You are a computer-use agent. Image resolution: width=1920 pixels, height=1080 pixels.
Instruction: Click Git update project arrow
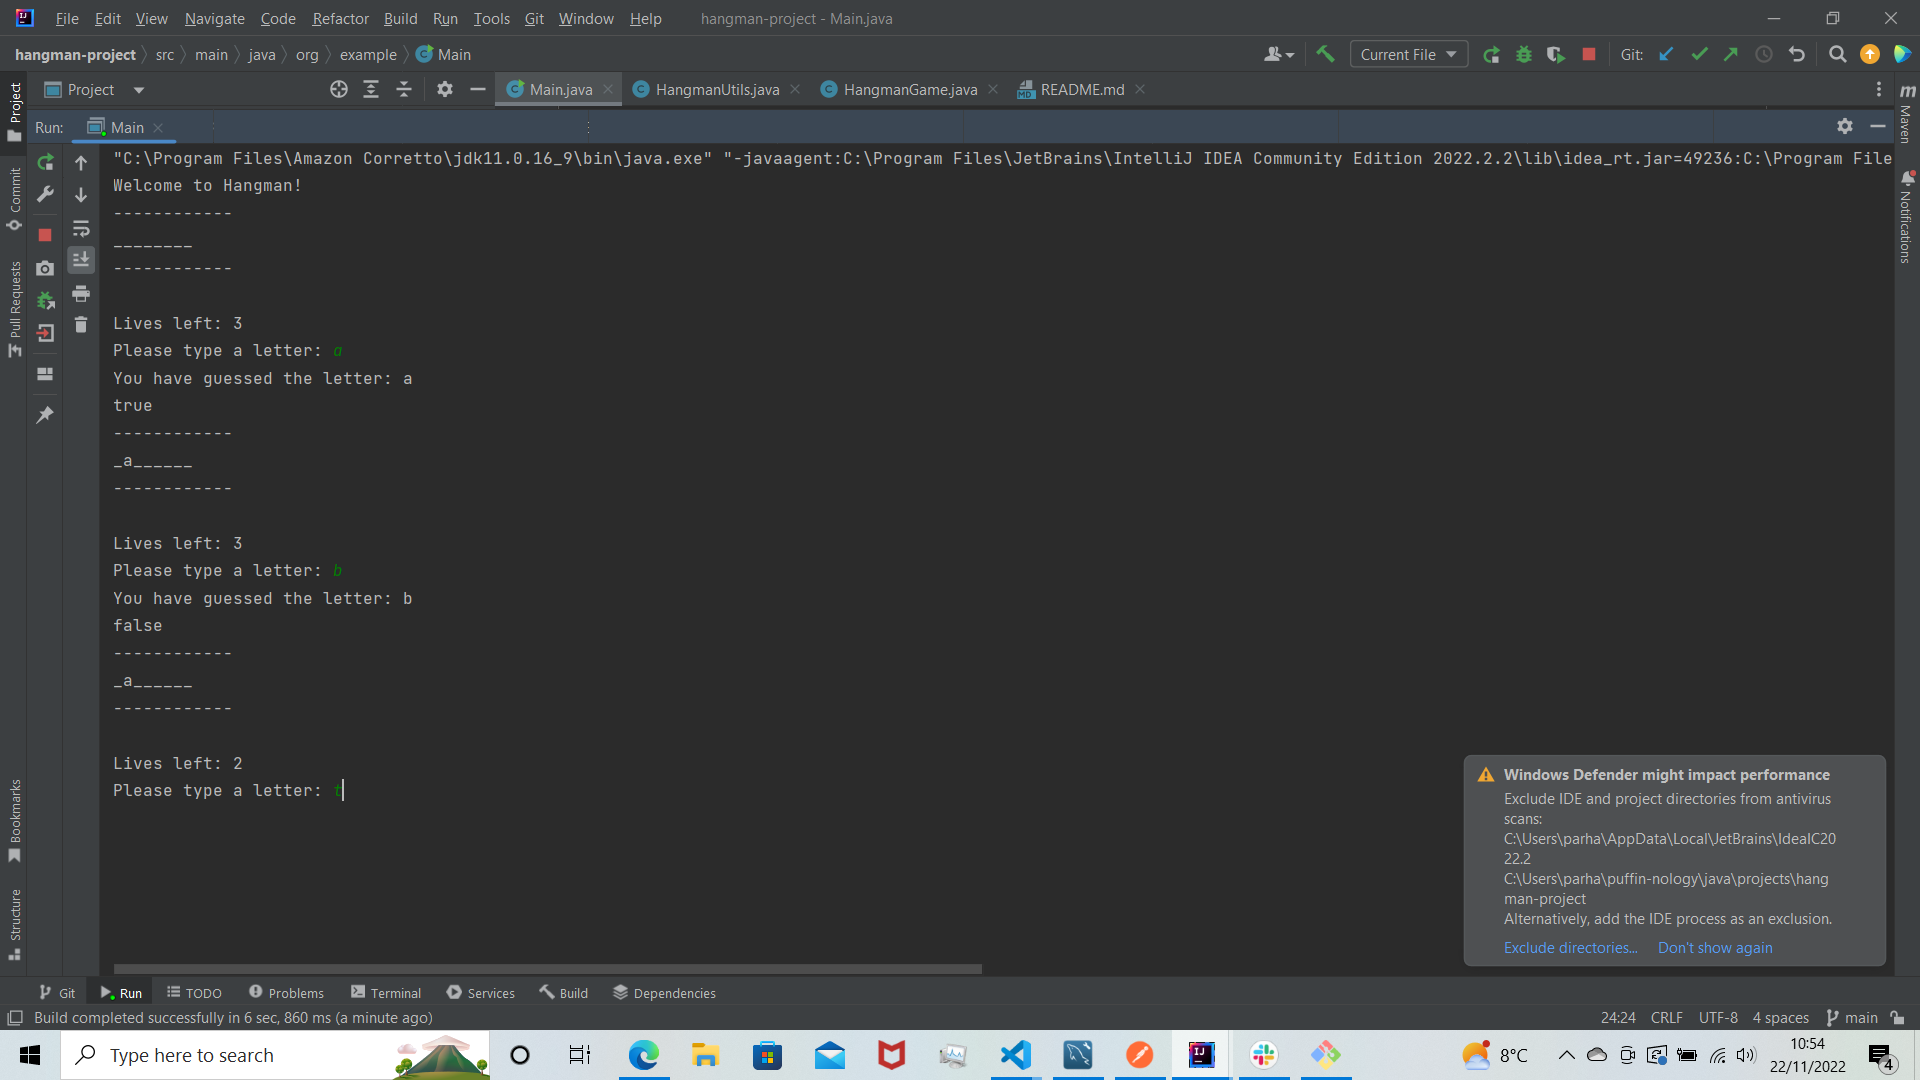[x=1666, y=54]
